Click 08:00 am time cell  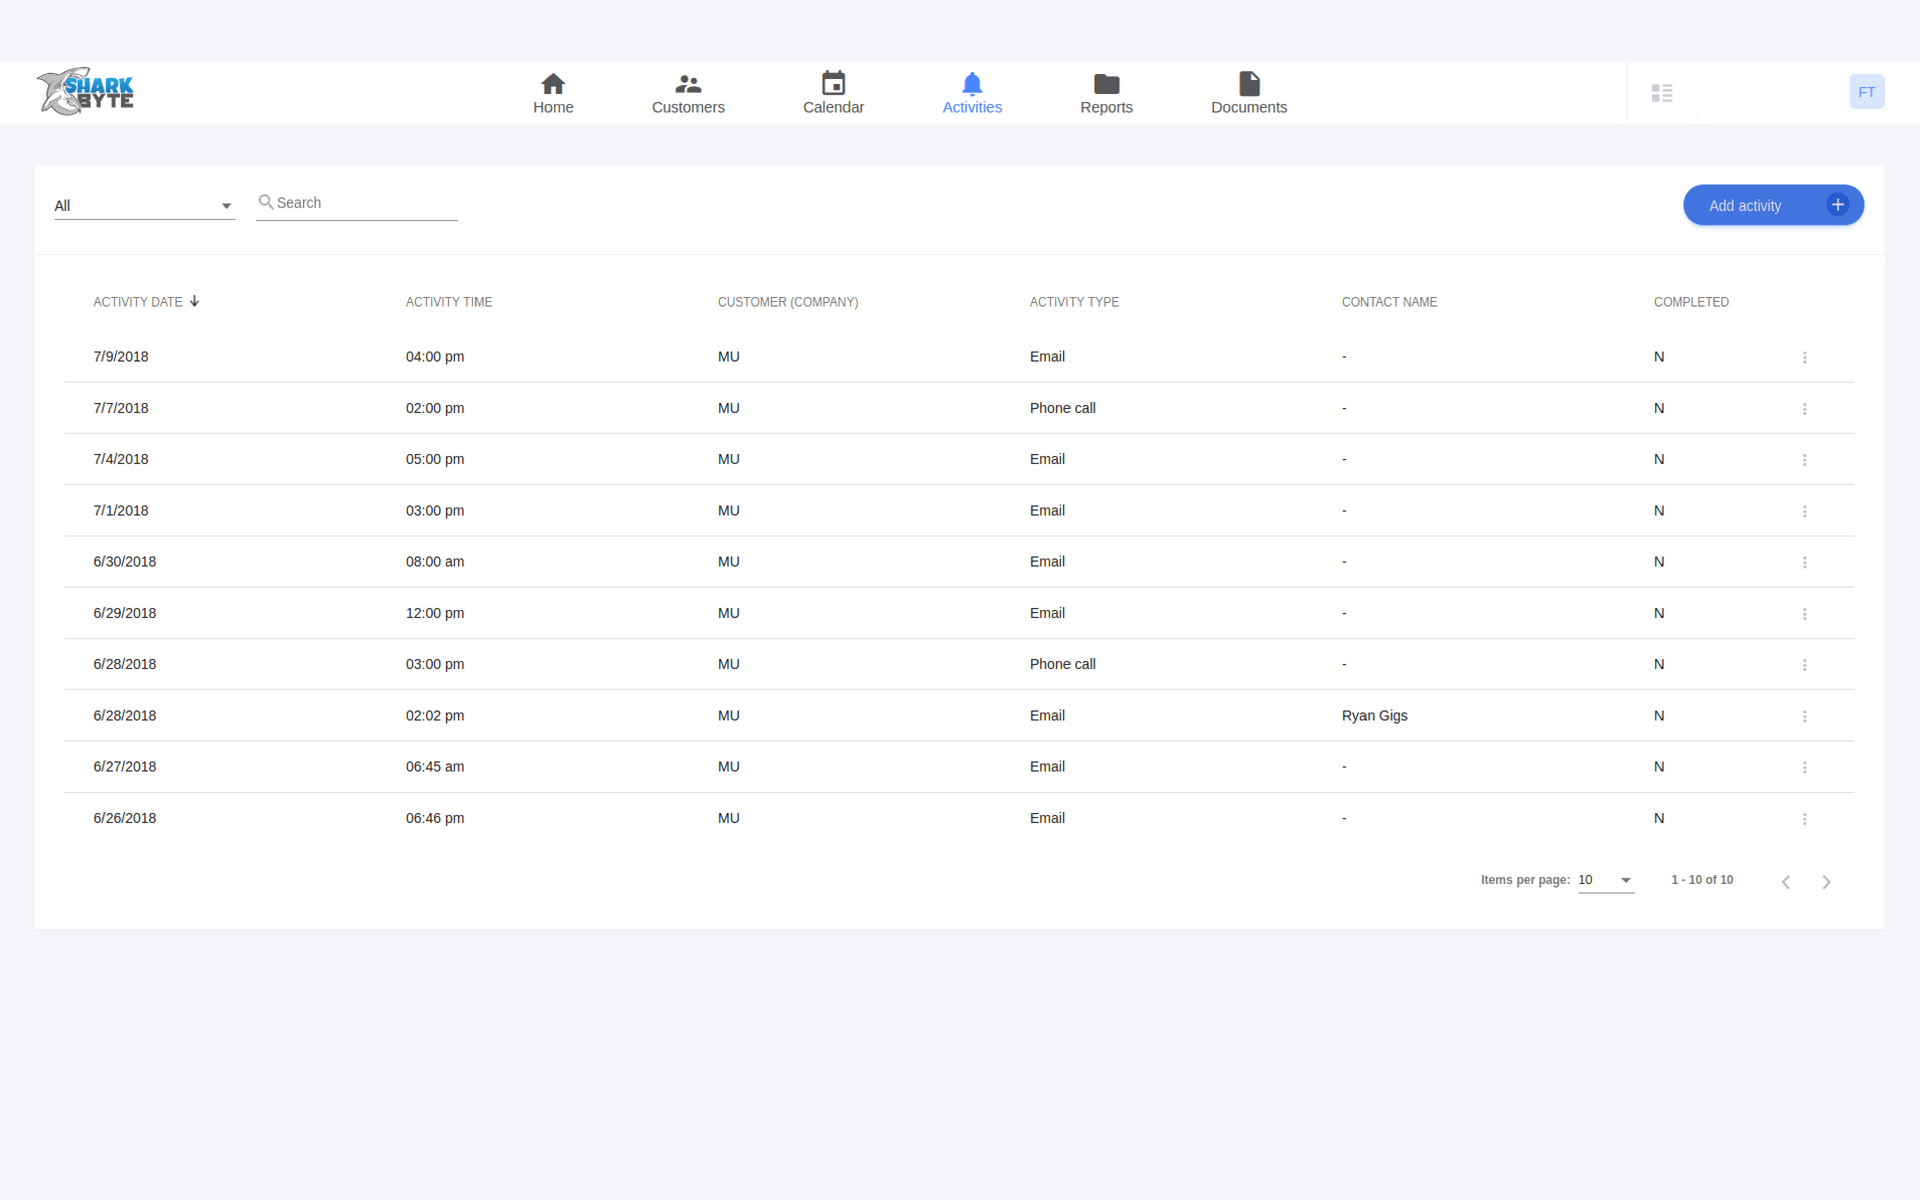coord(435,562)
